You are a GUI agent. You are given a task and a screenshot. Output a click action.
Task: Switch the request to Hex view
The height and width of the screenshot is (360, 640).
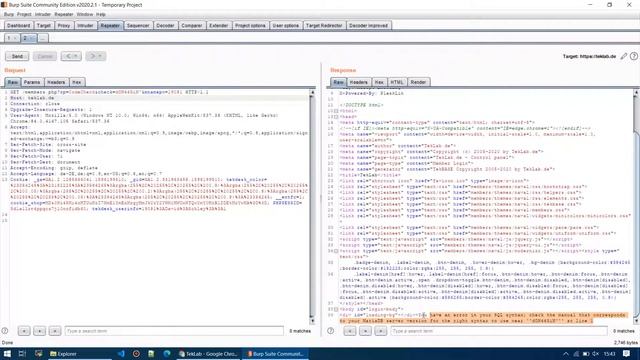click(x=77, y=82)
